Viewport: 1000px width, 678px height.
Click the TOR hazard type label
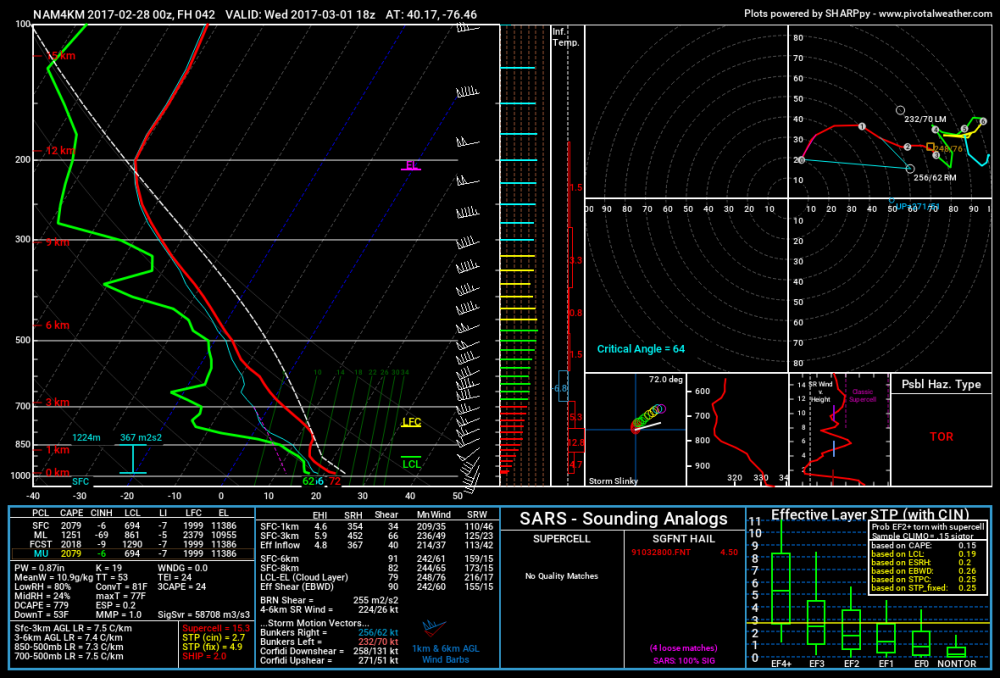point(941,437)
